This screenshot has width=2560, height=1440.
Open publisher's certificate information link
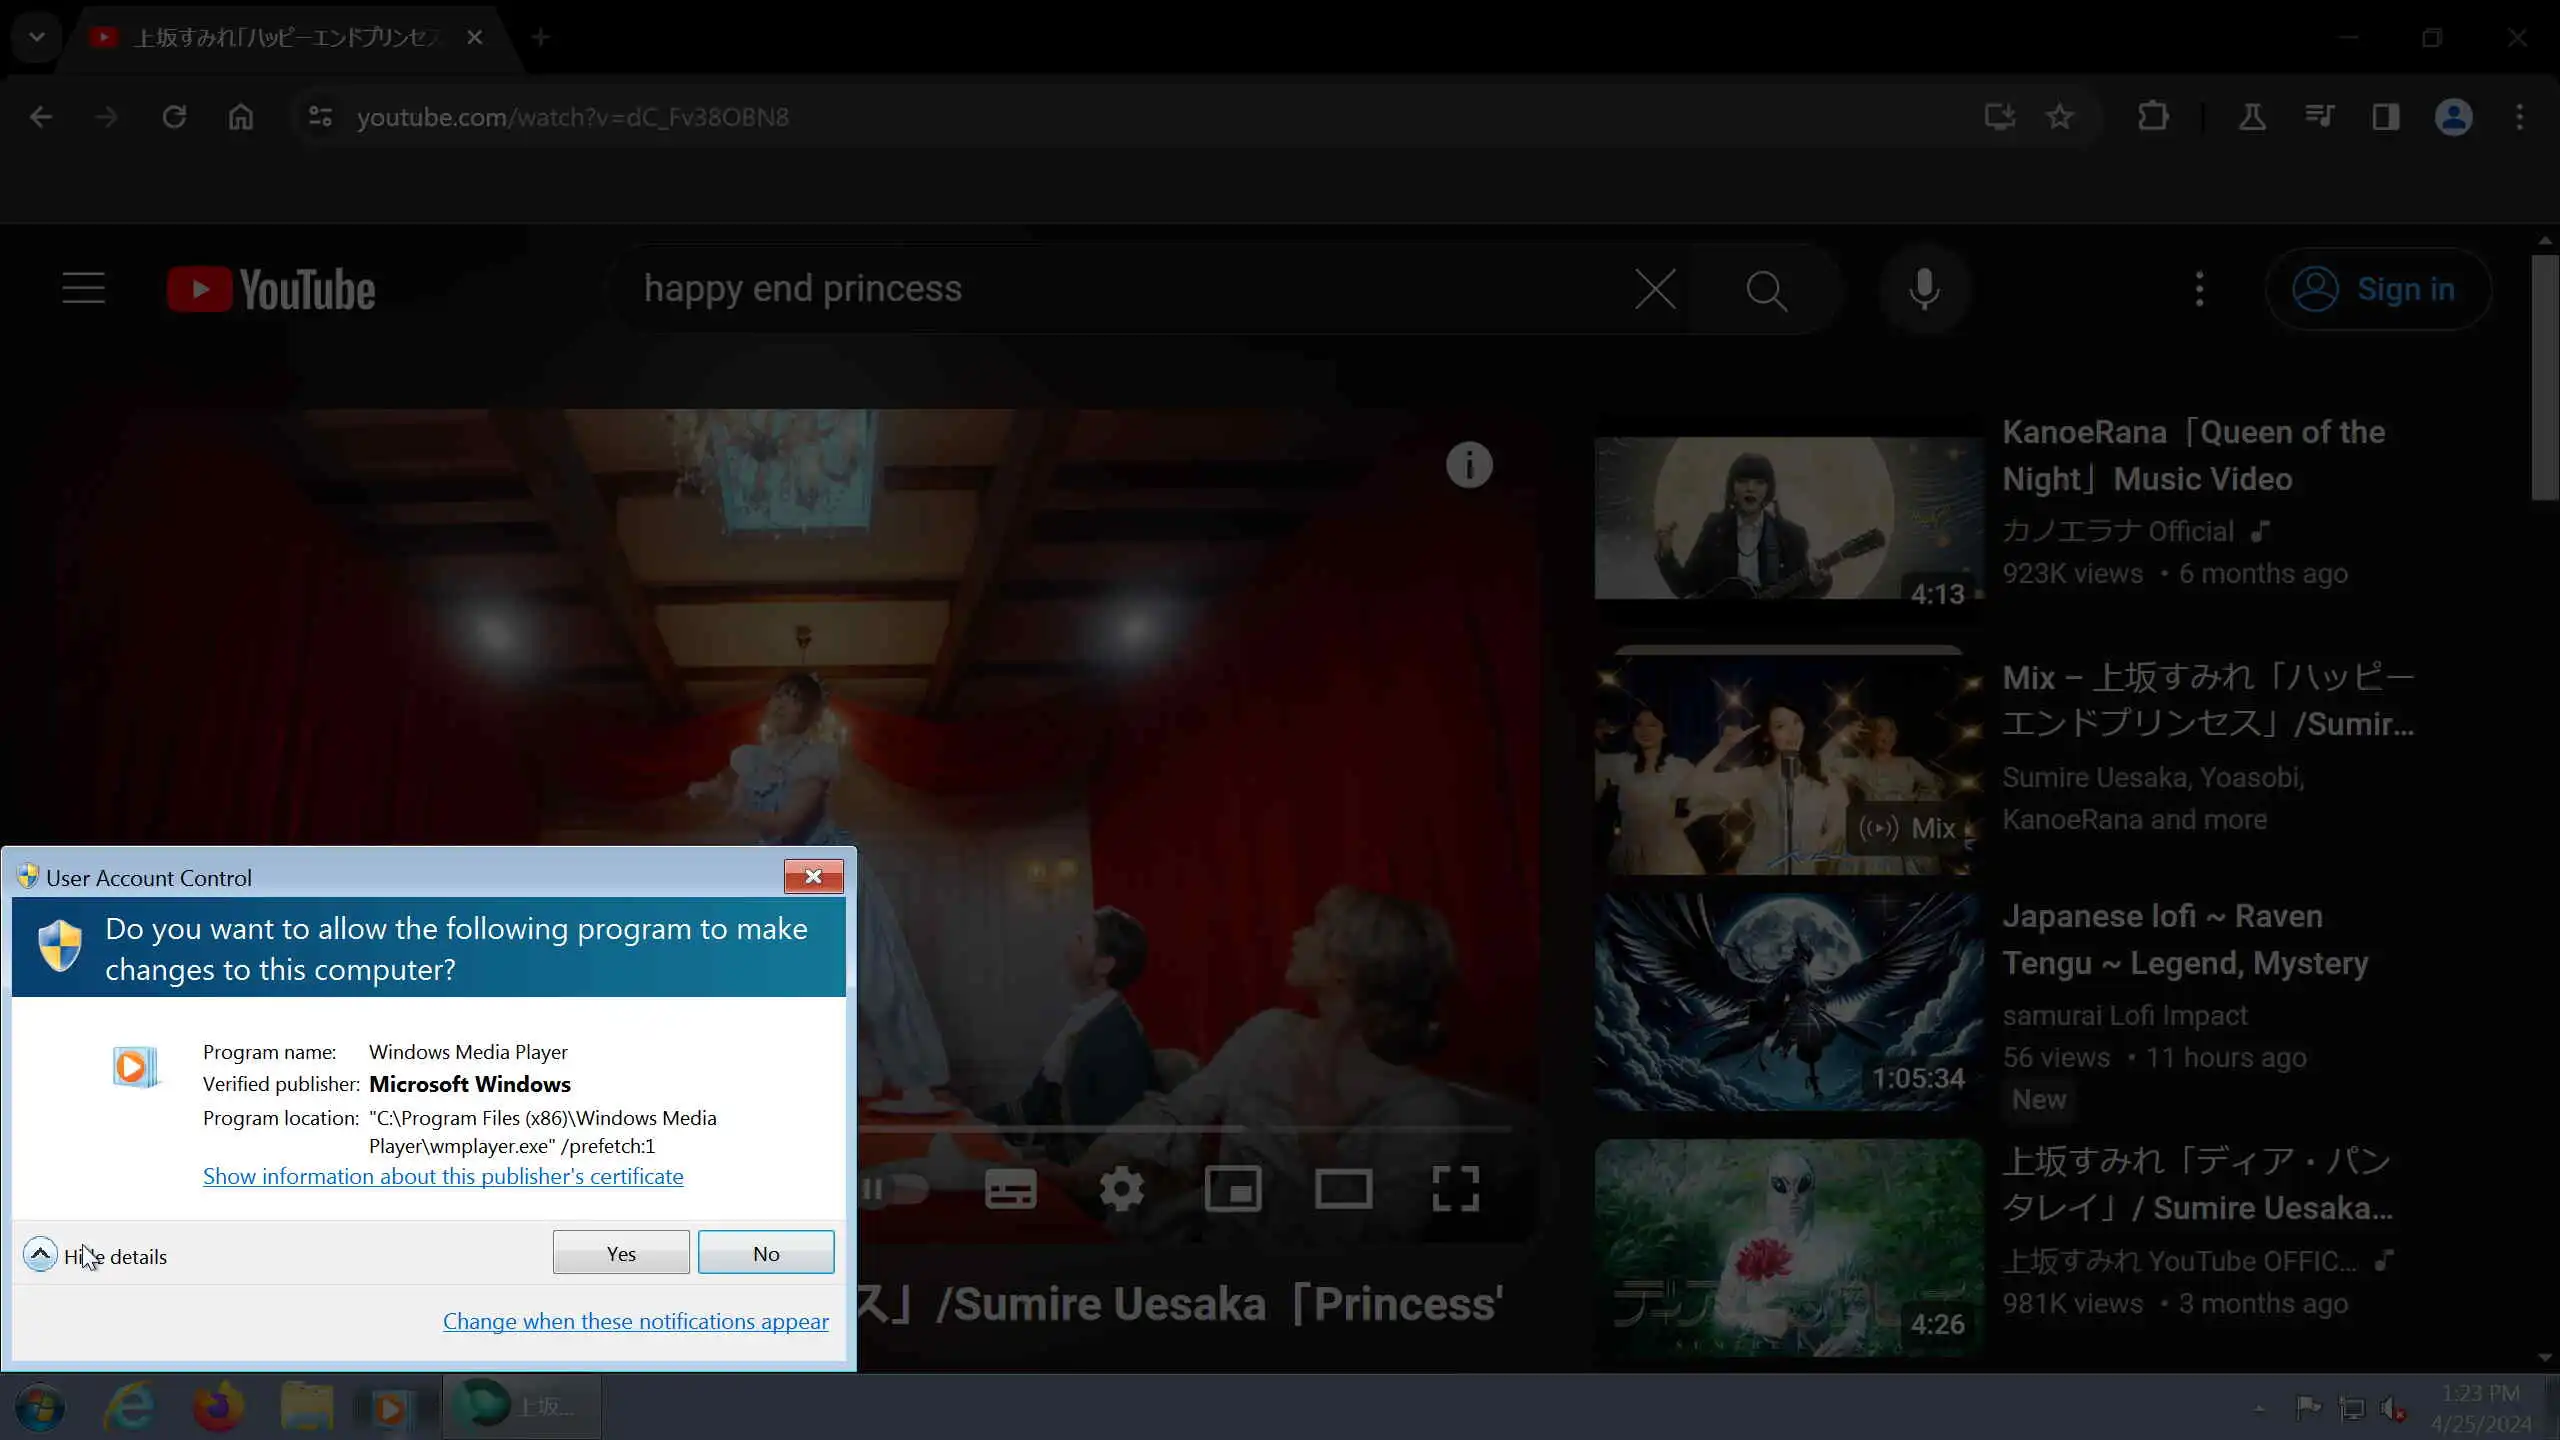[443, 1177]
